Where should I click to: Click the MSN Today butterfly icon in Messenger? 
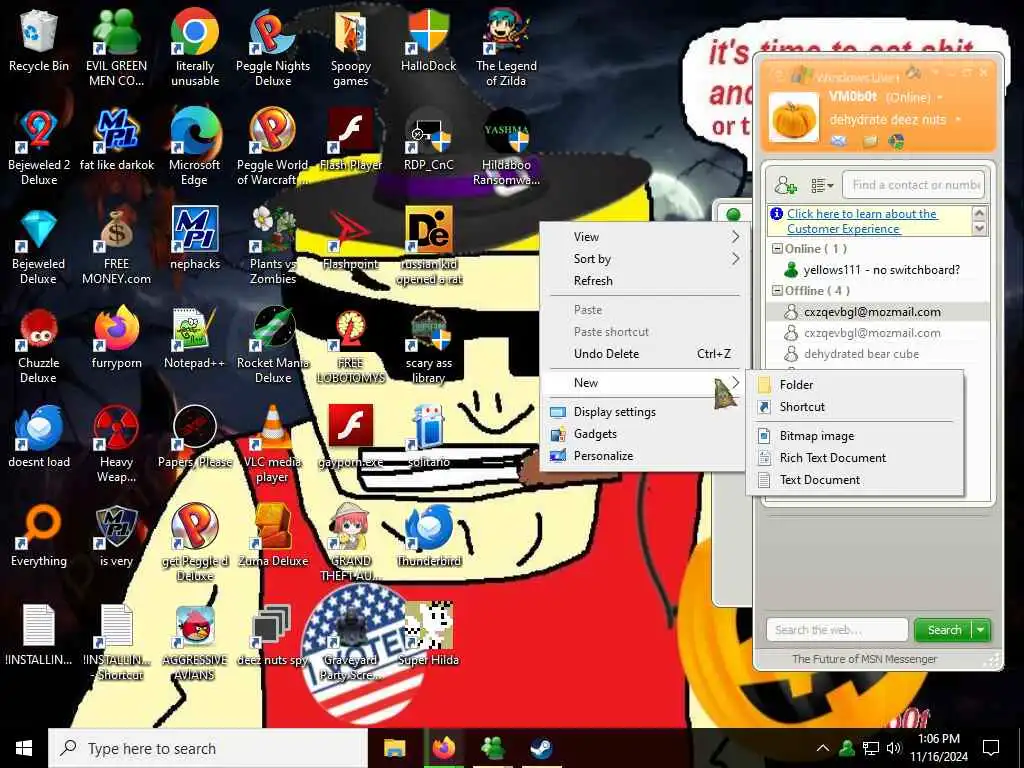896,140
